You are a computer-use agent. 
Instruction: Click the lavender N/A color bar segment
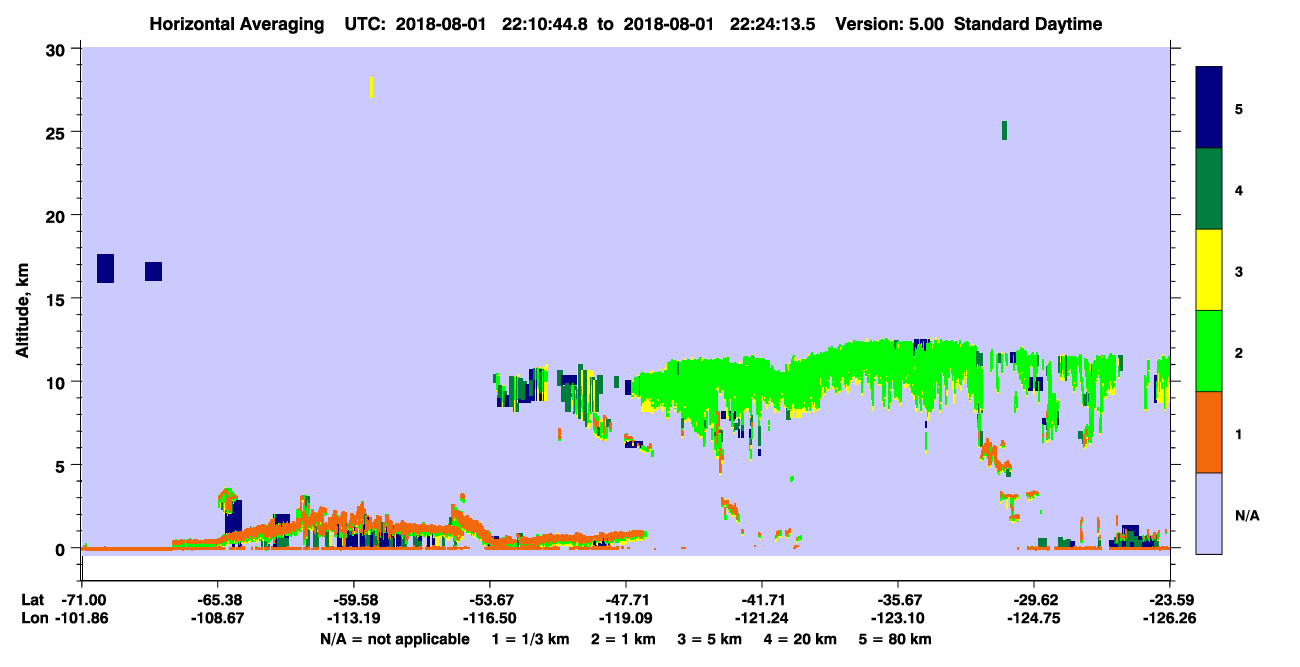tap(1209, 512)
